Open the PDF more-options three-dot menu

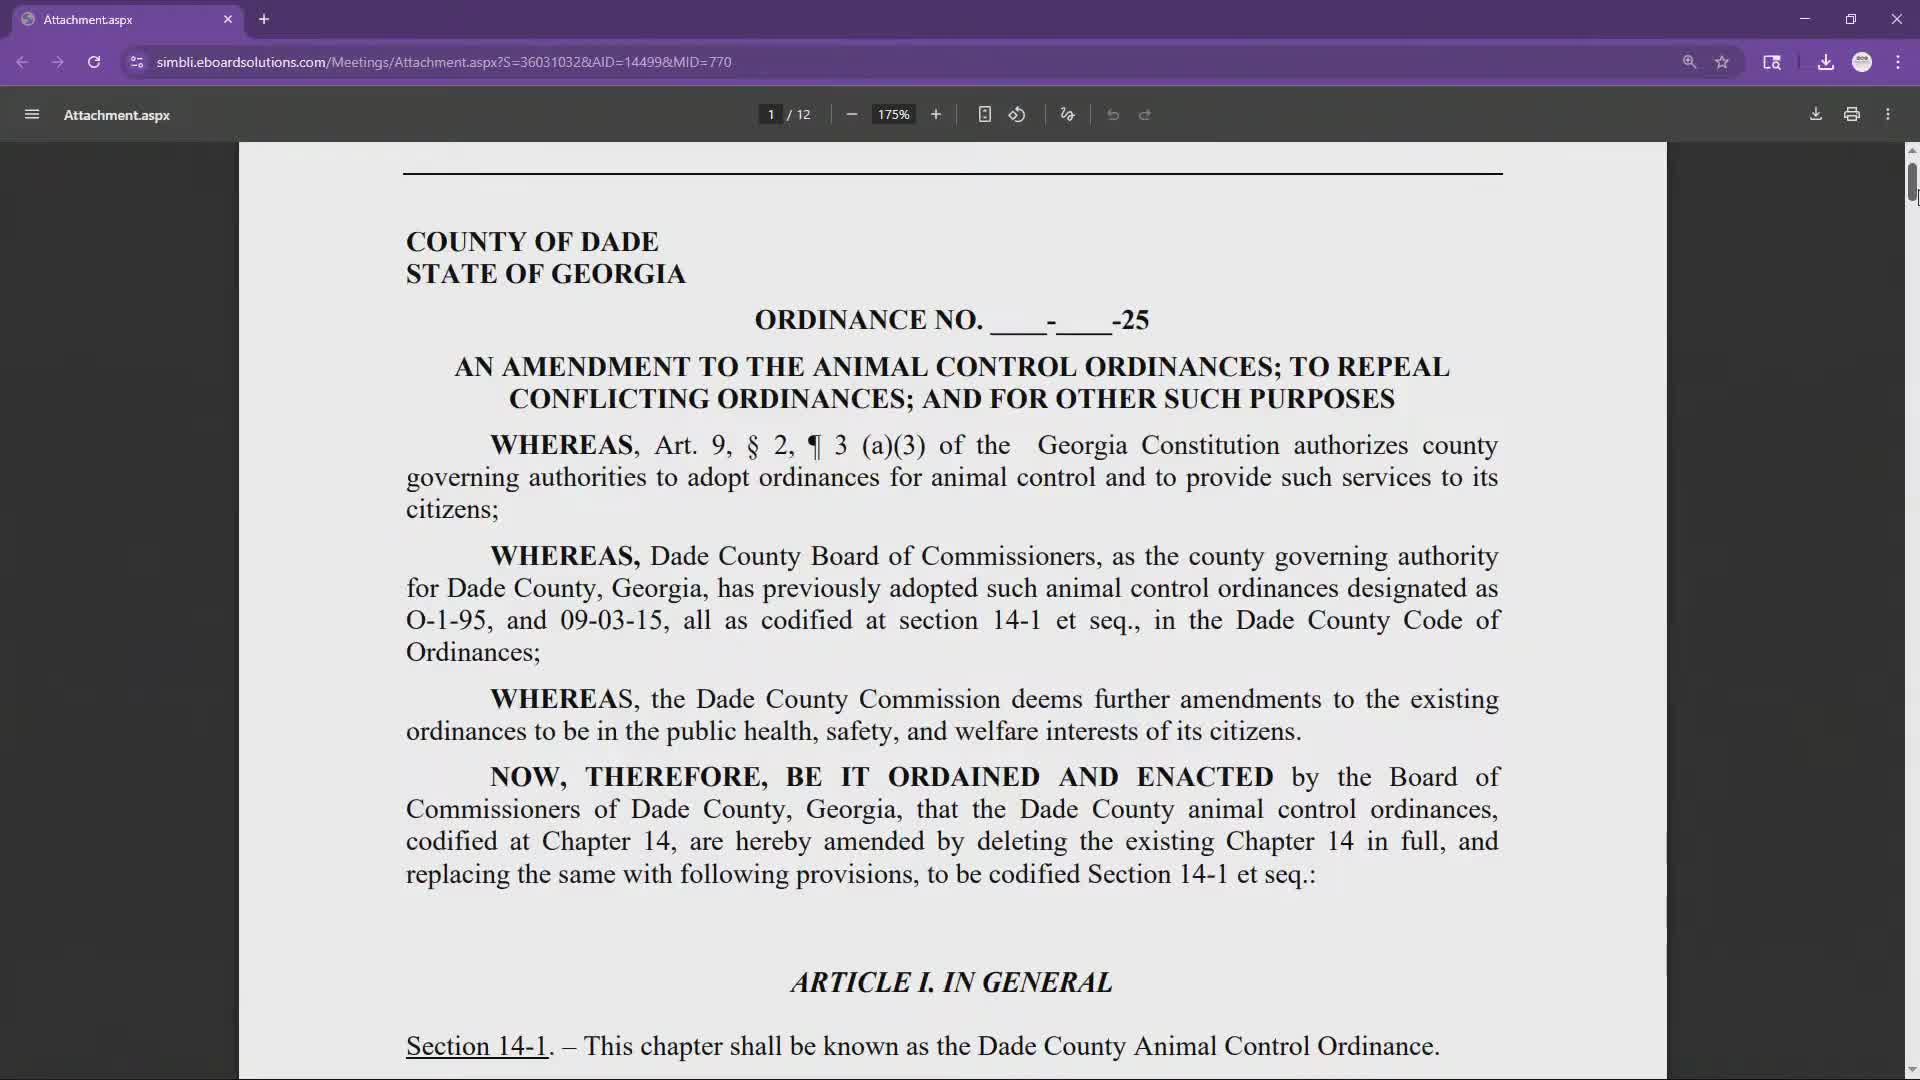[x=1888, y=114]
